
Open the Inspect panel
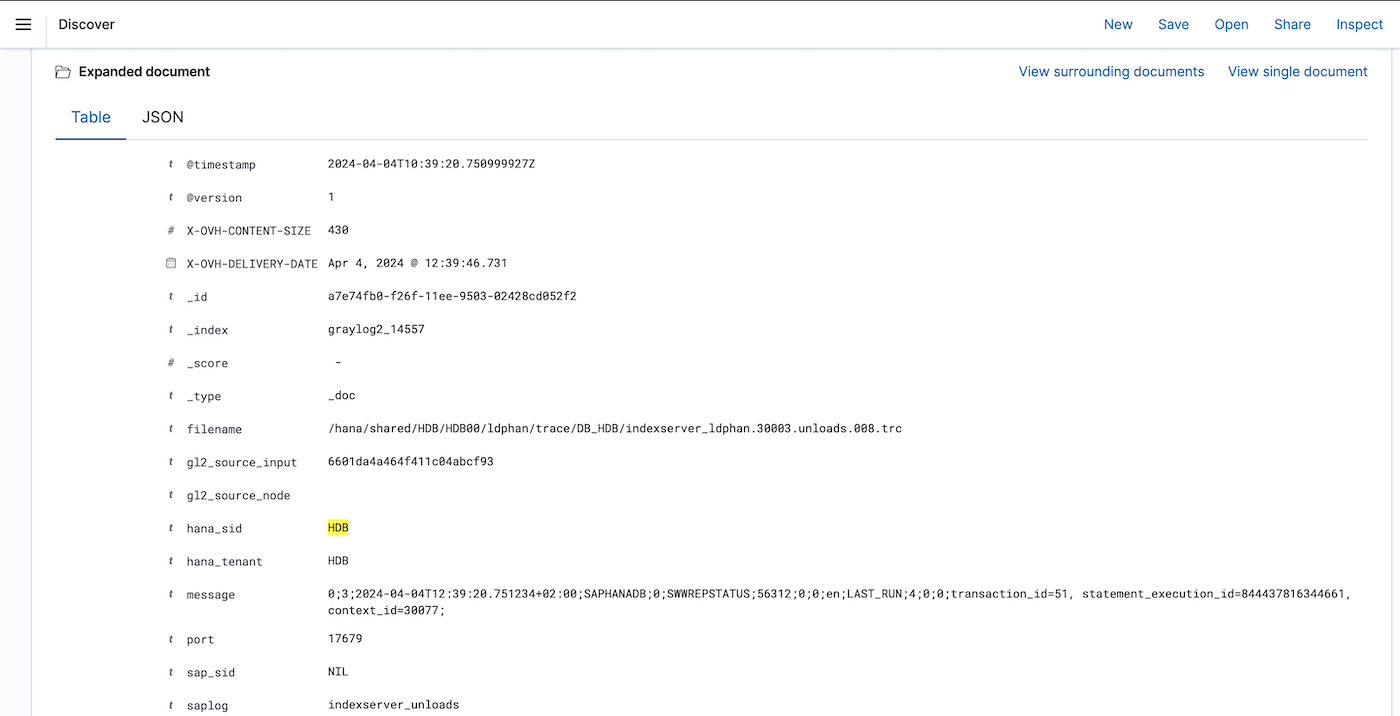pyautogui.click(x=1359, y=24)
